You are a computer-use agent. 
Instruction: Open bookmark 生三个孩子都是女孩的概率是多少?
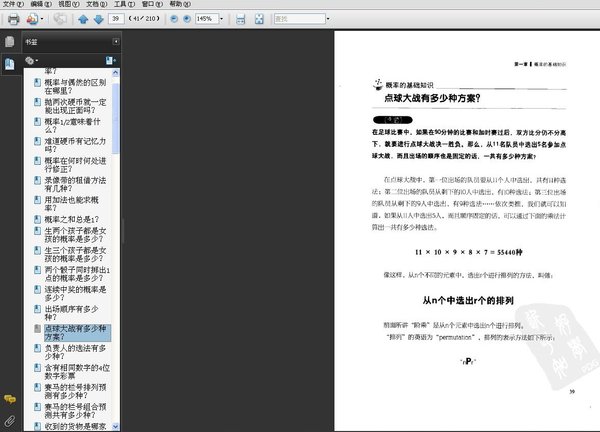[x=75, y=254]
